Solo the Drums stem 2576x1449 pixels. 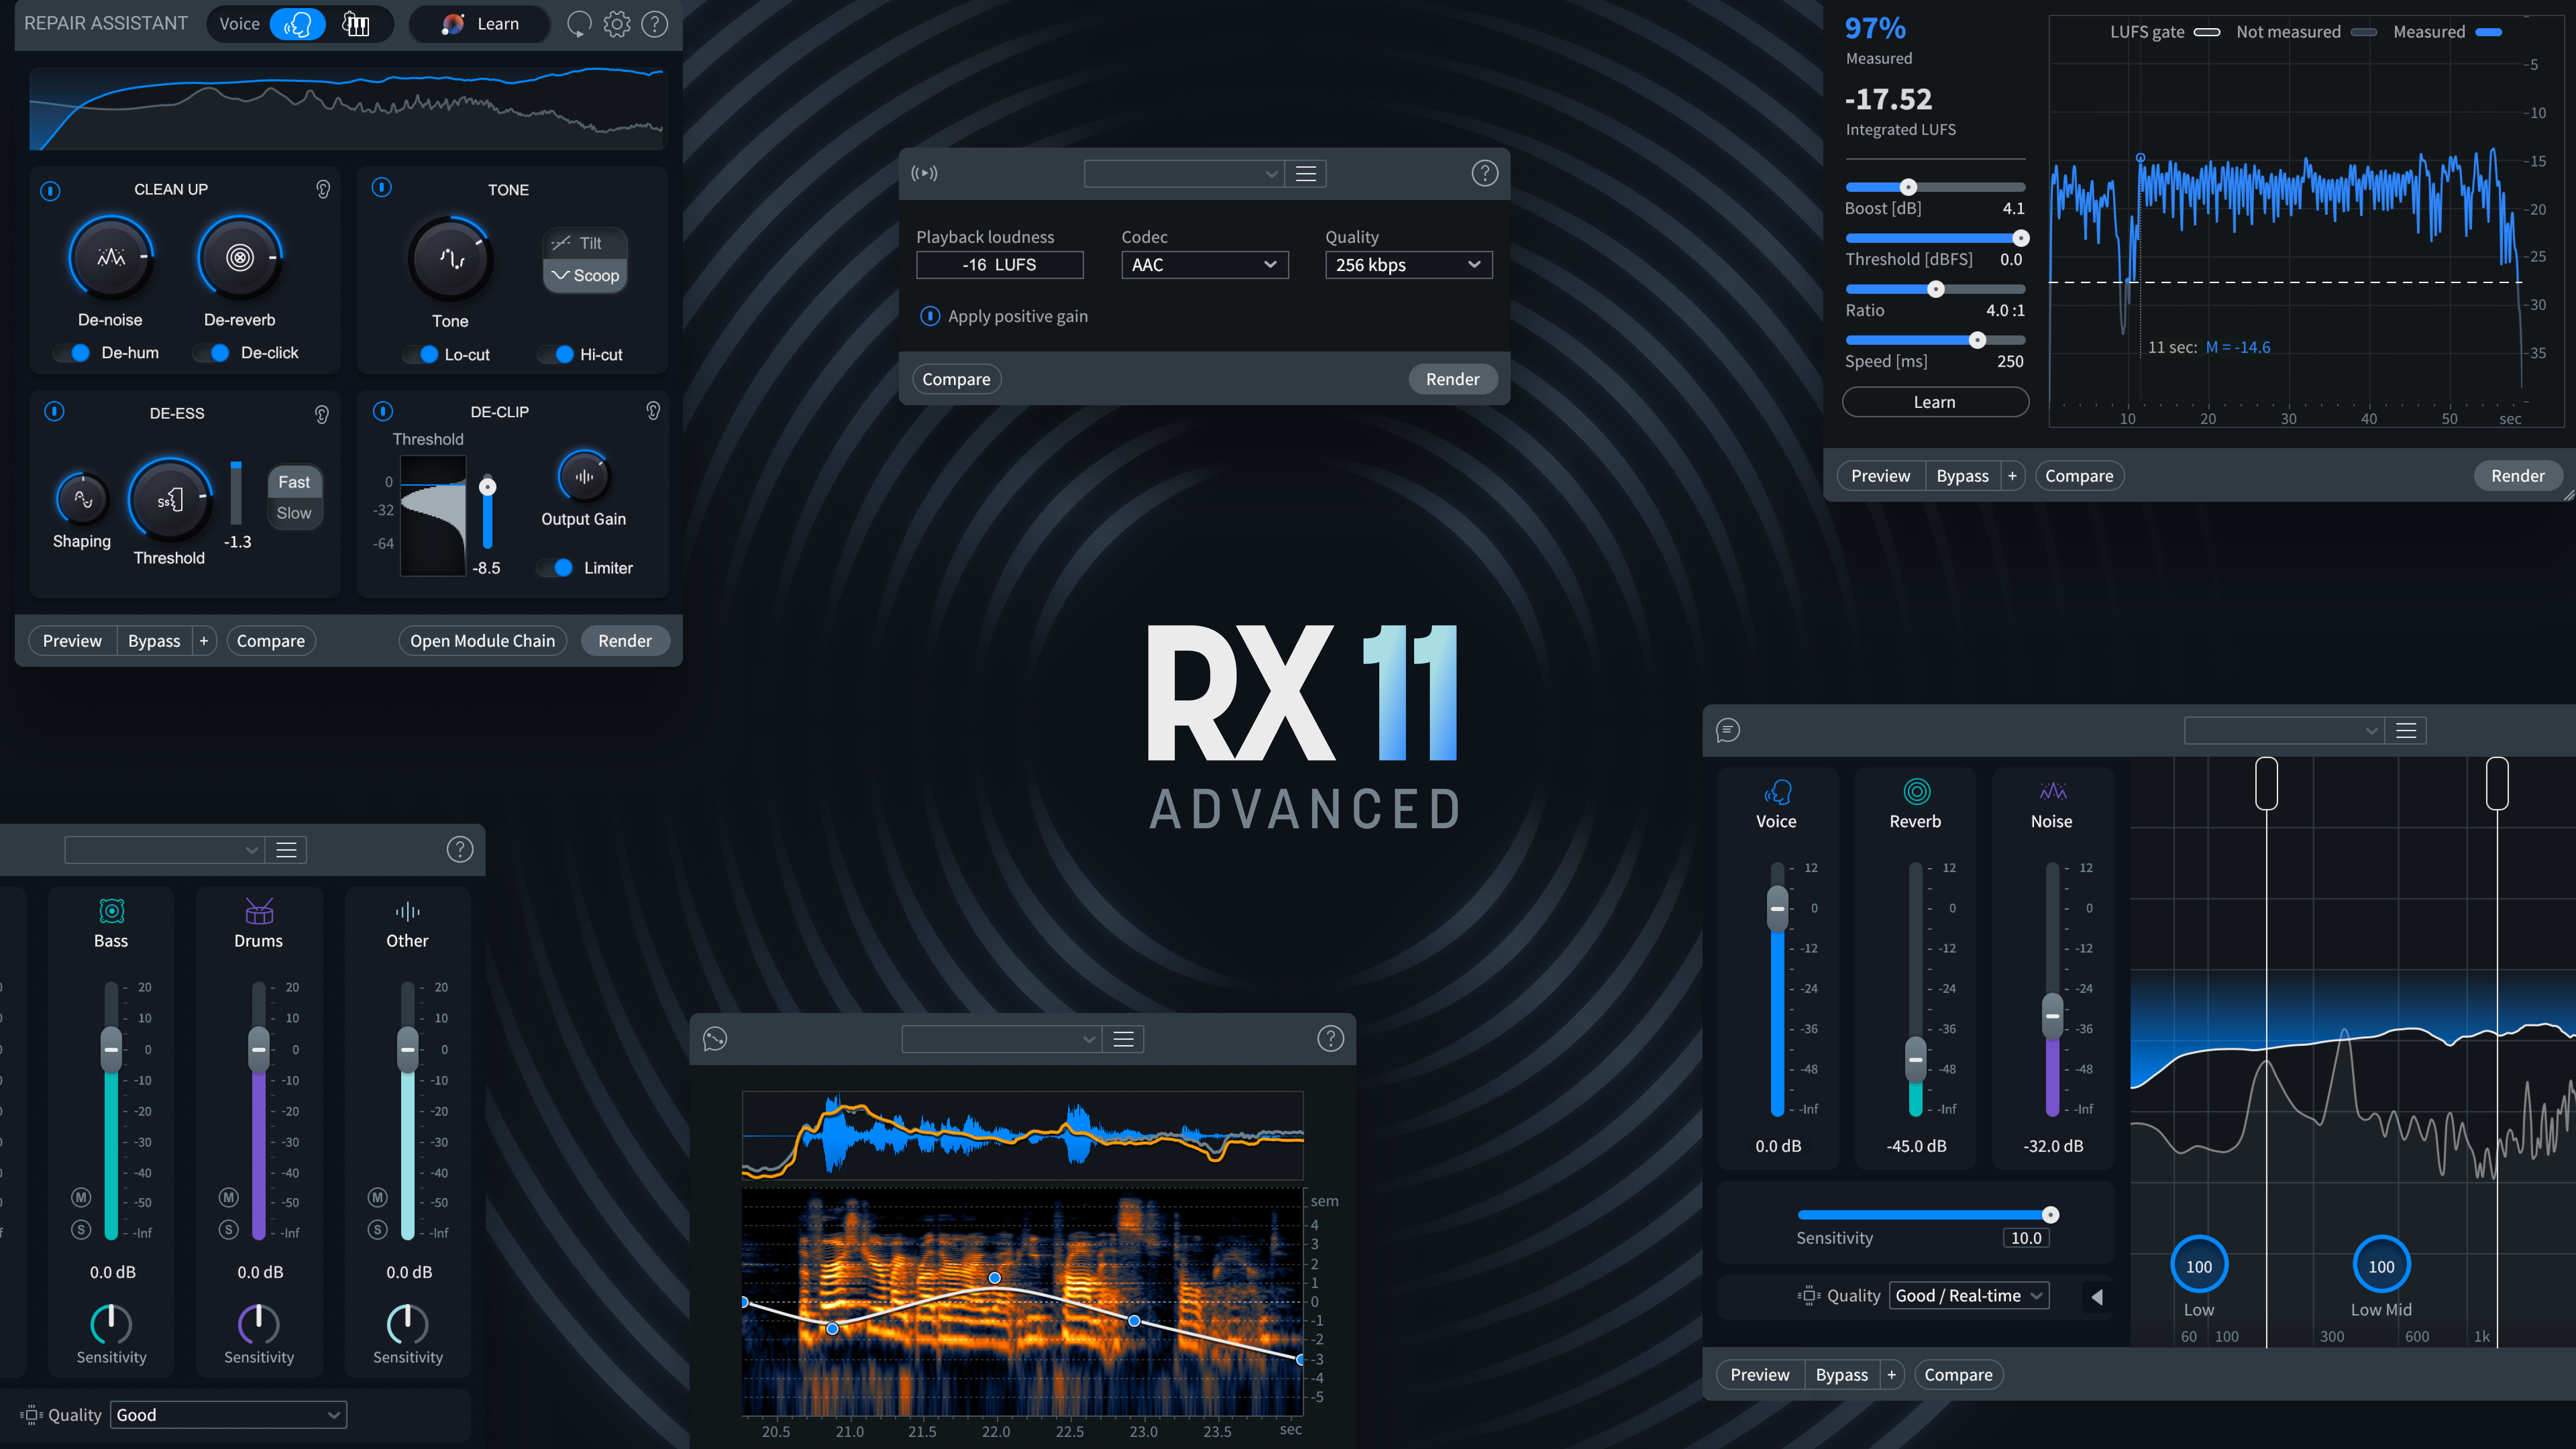(229, 1230)
